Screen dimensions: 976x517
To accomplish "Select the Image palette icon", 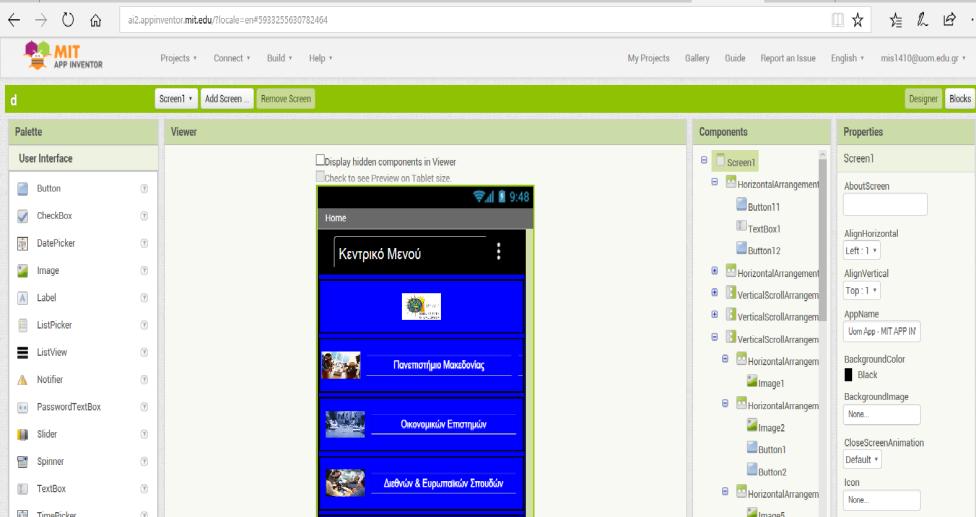I will 22,271.
